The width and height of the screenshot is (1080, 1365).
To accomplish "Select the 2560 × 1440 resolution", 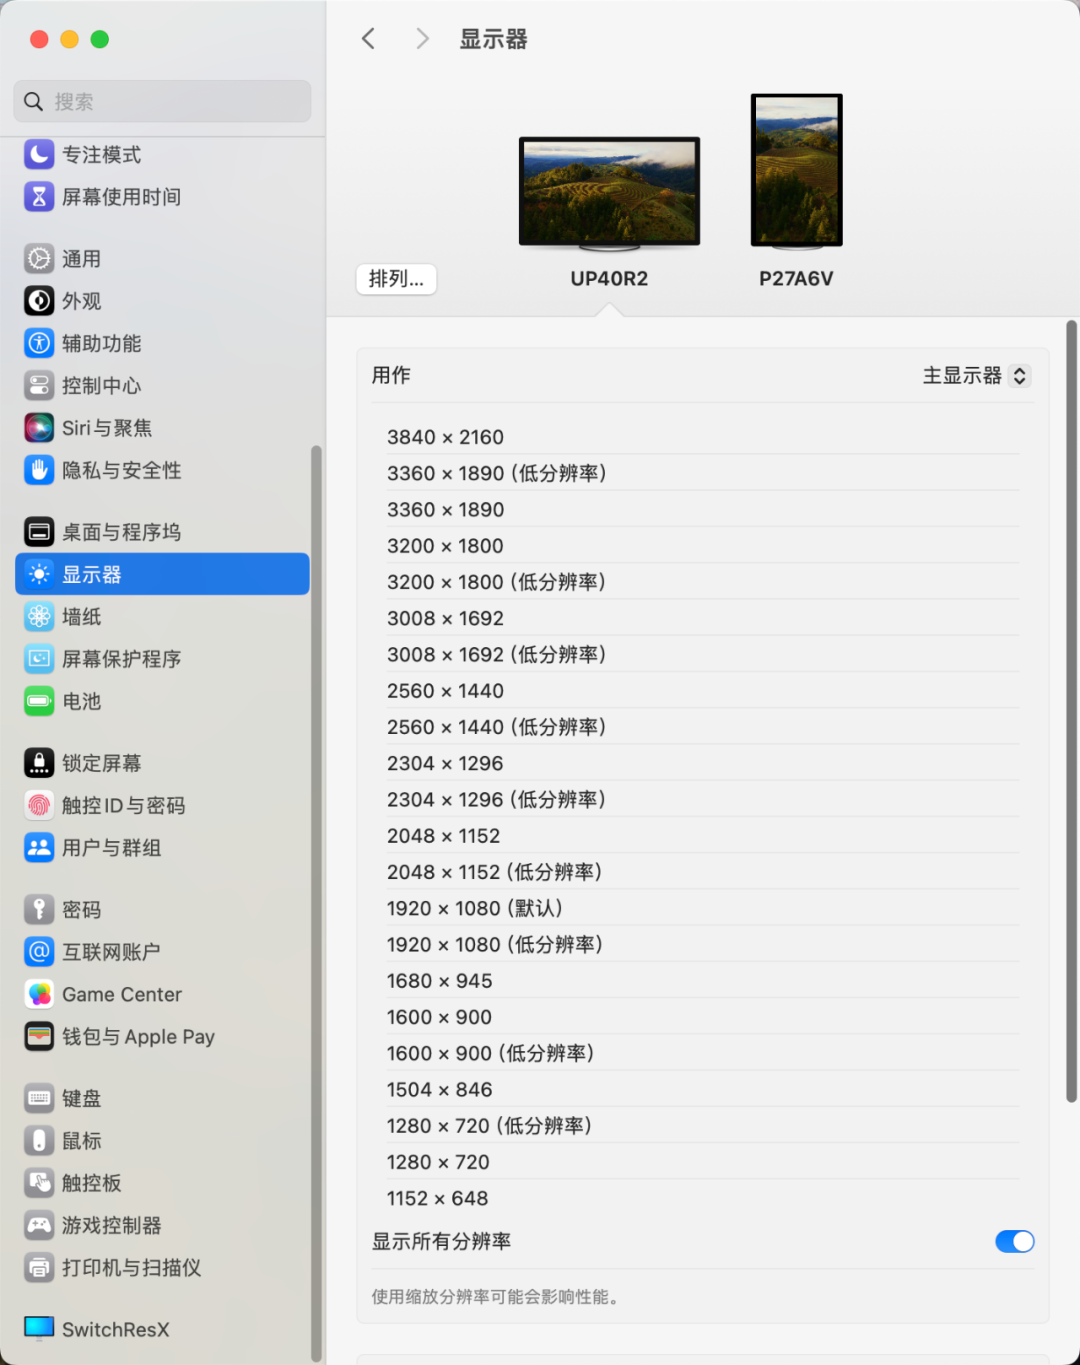I will click(445, 690).
